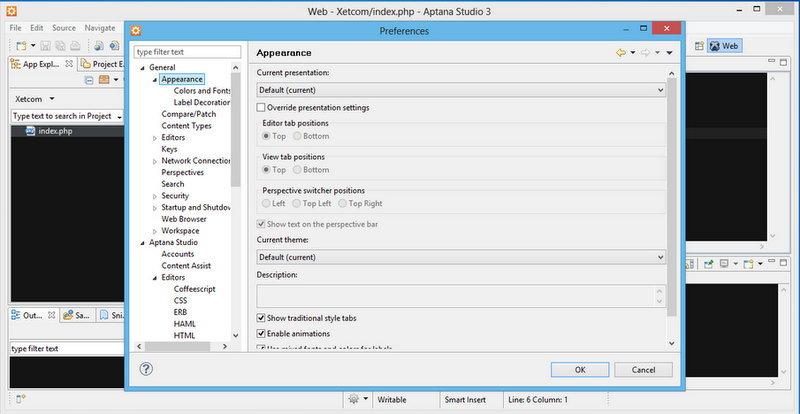Open the Source menu
The width and height of the screenshot is (800, 414).
click(x=64, y=28)
